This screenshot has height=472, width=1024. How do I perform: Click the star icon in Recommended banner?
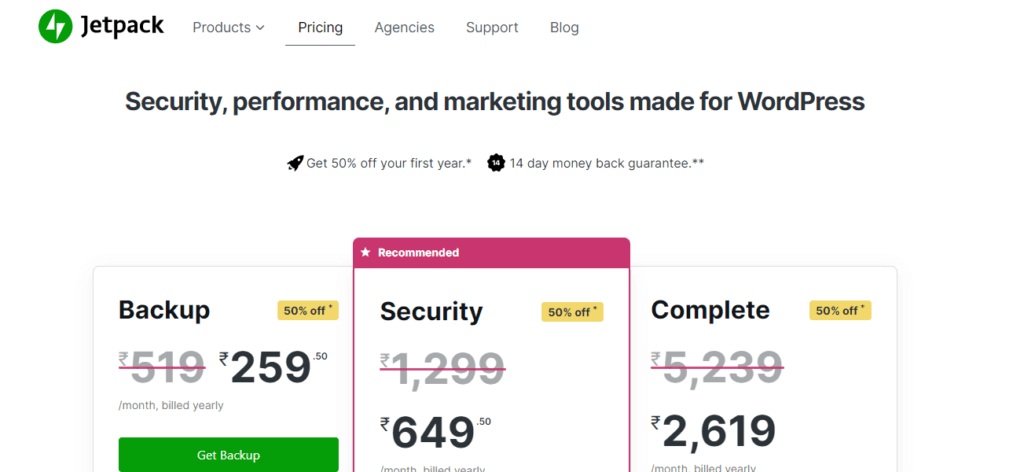tap(366, 253)
